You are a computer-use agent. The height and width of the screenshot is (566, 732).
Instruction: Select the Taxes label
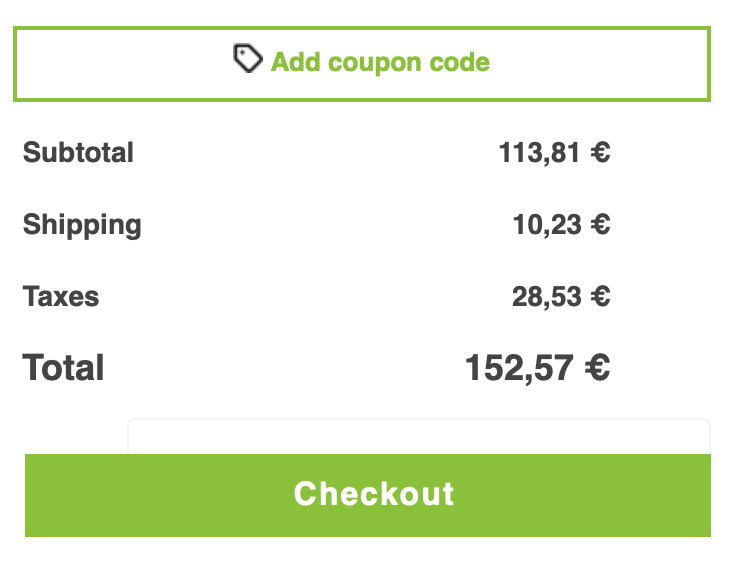61,297
